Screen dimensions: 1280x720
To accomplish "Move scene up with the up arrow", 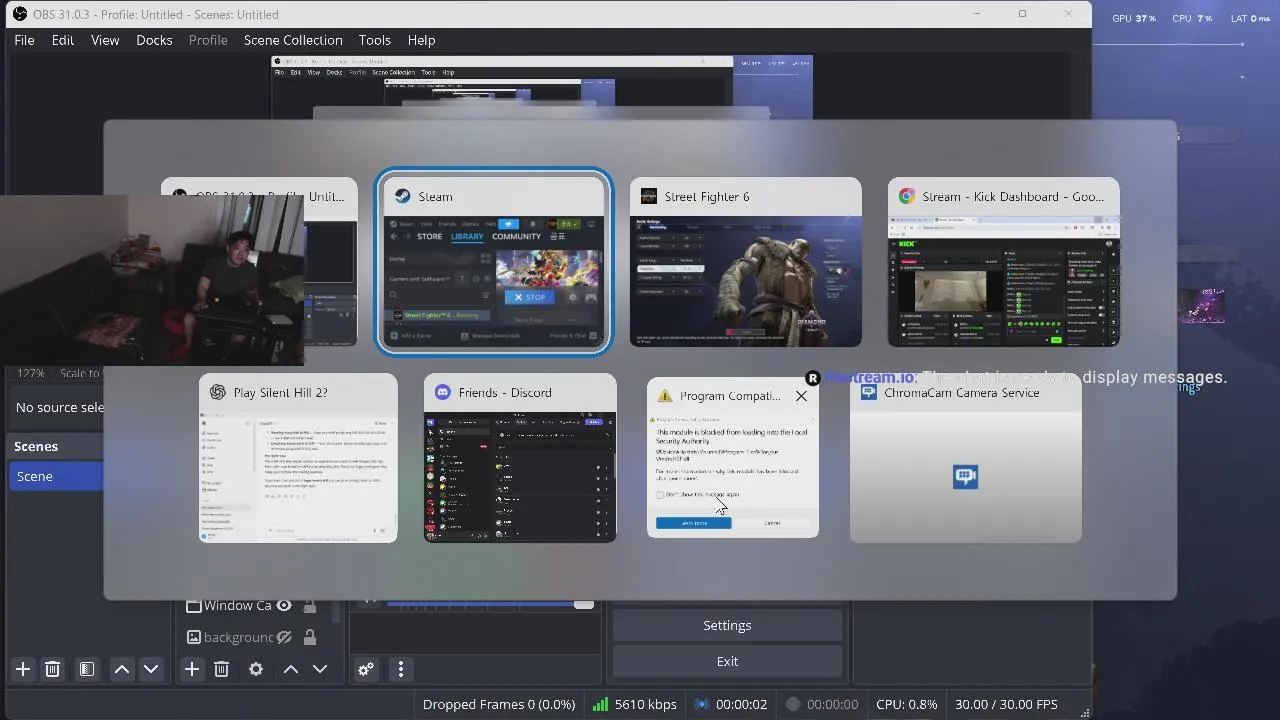I will coord(121,669).
